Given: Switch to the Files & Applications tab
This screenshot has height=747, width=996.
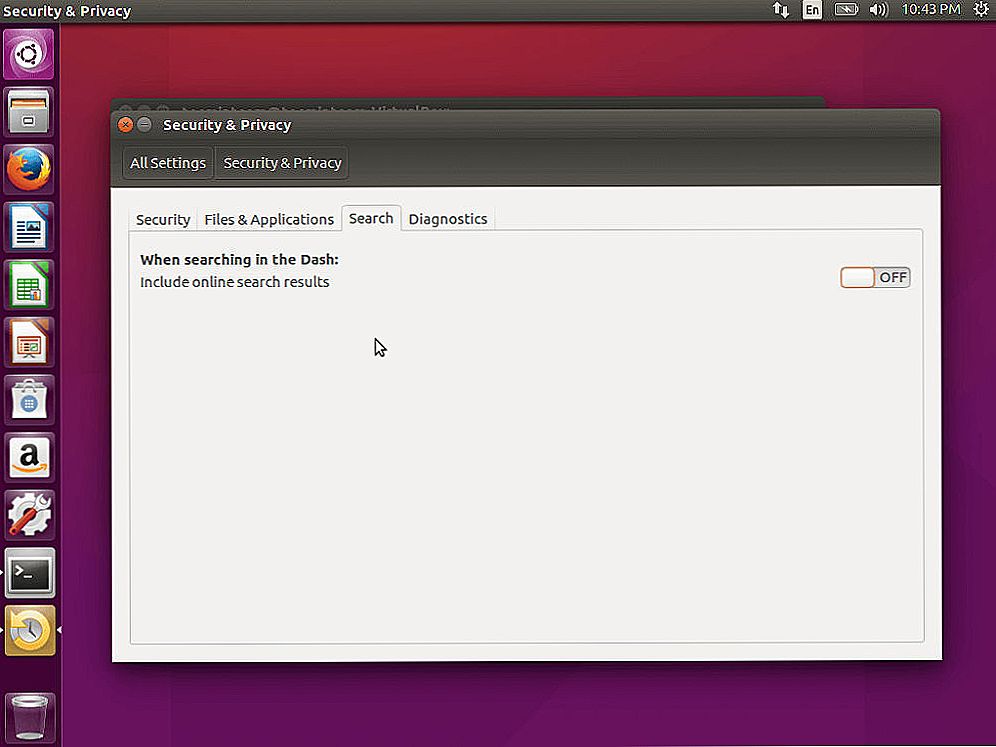Looking at the screenshot, I should tap(269, 219).
